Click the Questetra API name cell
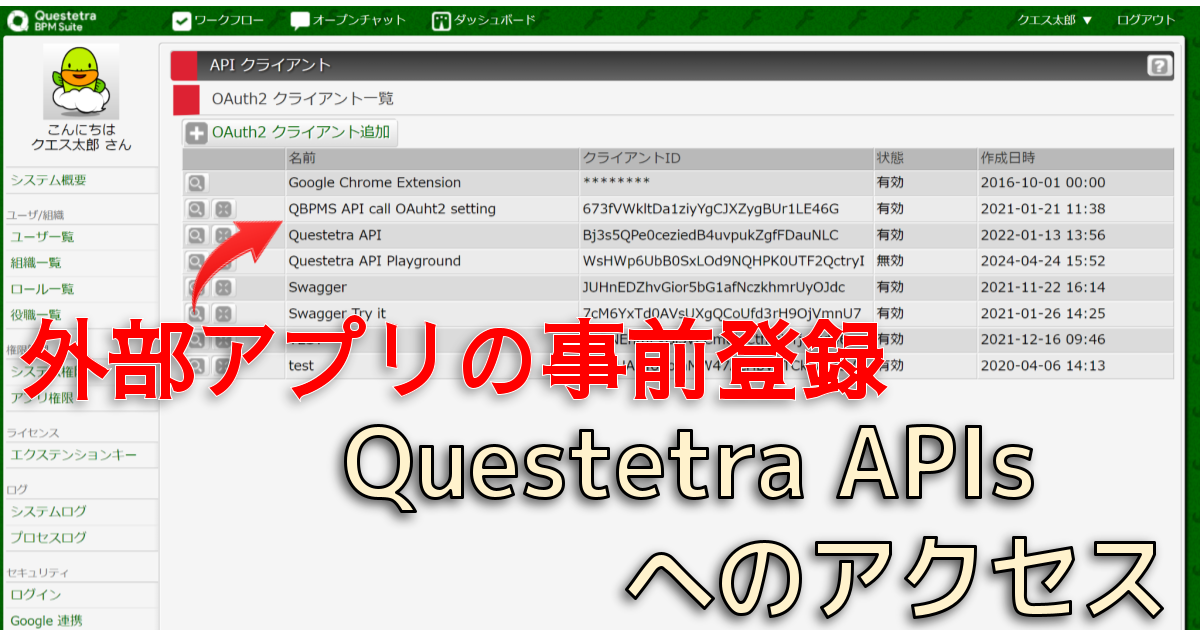The height and width of the screenshot is (630, 1200). [x=335, y=235]
